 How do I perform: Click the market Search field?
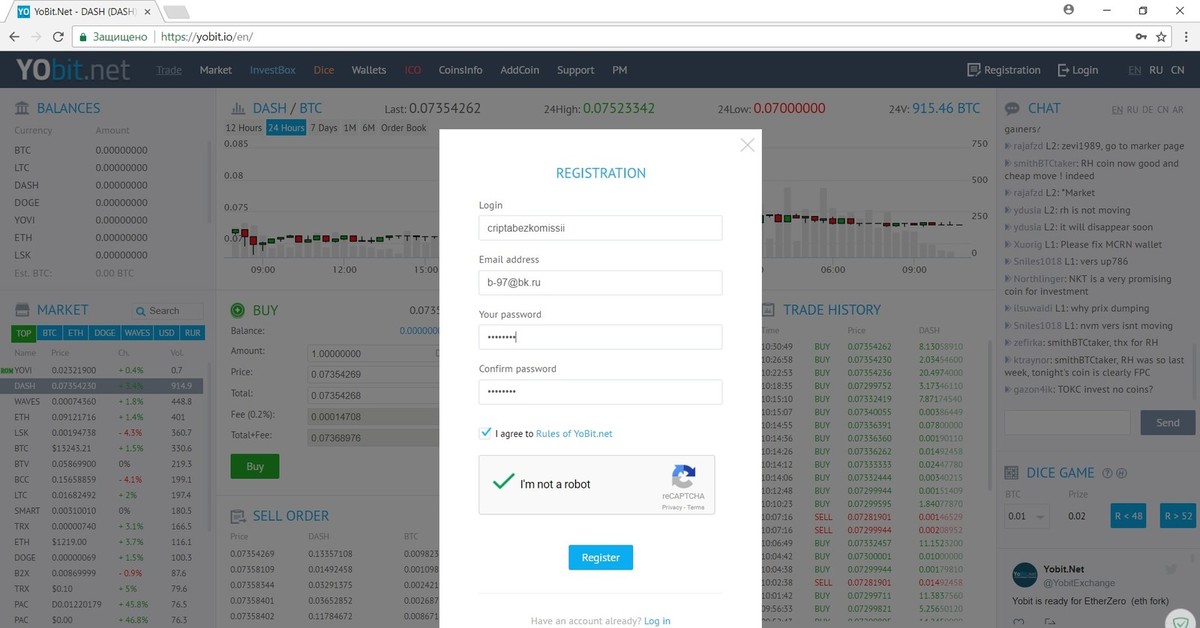click(168, 311)
